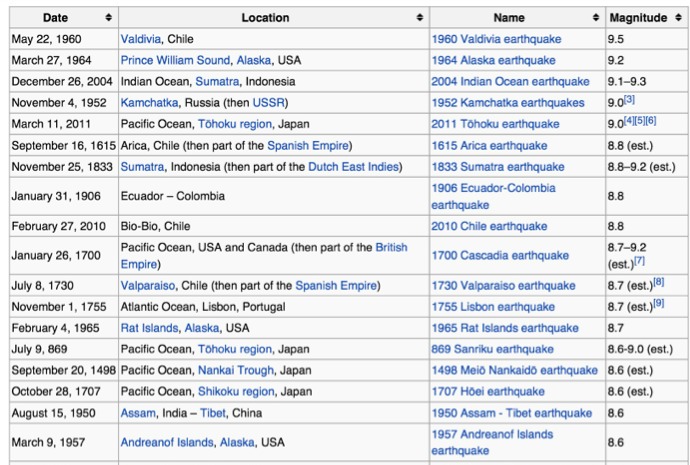
Task: Open the Valparaíso location link
Action: pos(153,285)
